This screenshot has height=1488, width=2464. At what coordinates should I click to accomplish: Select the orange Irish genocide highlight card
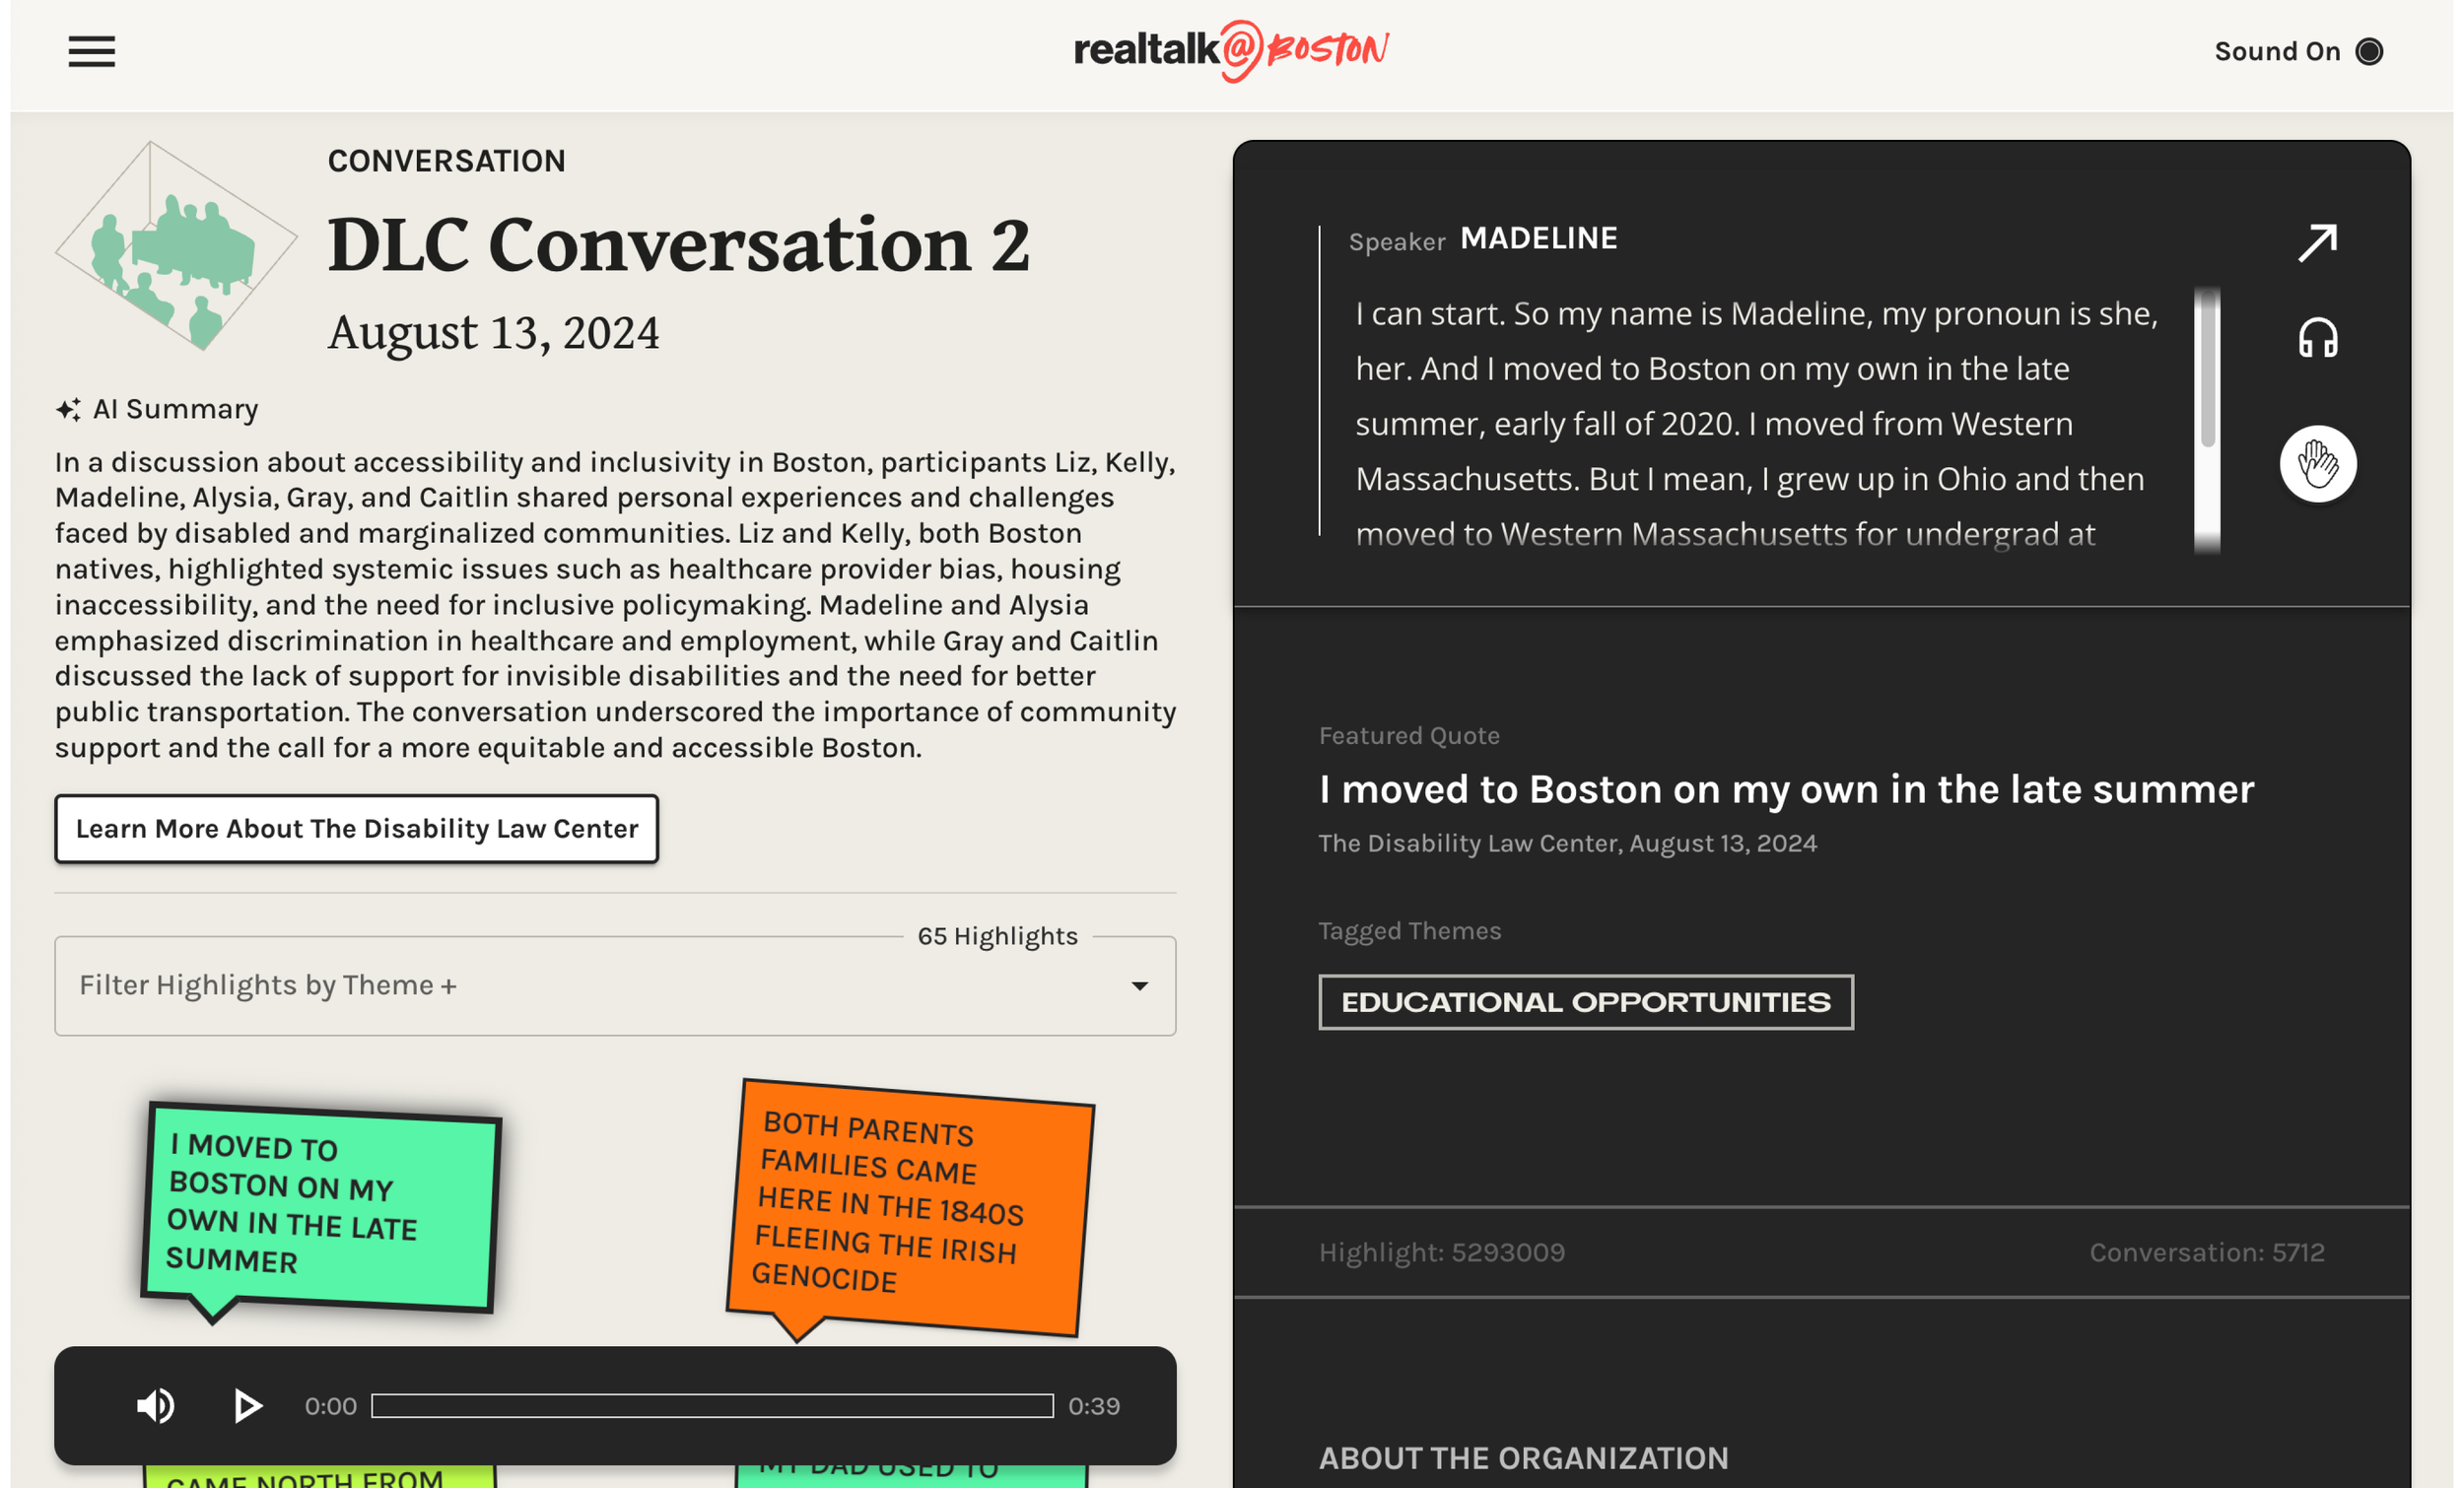(908, 1208)
